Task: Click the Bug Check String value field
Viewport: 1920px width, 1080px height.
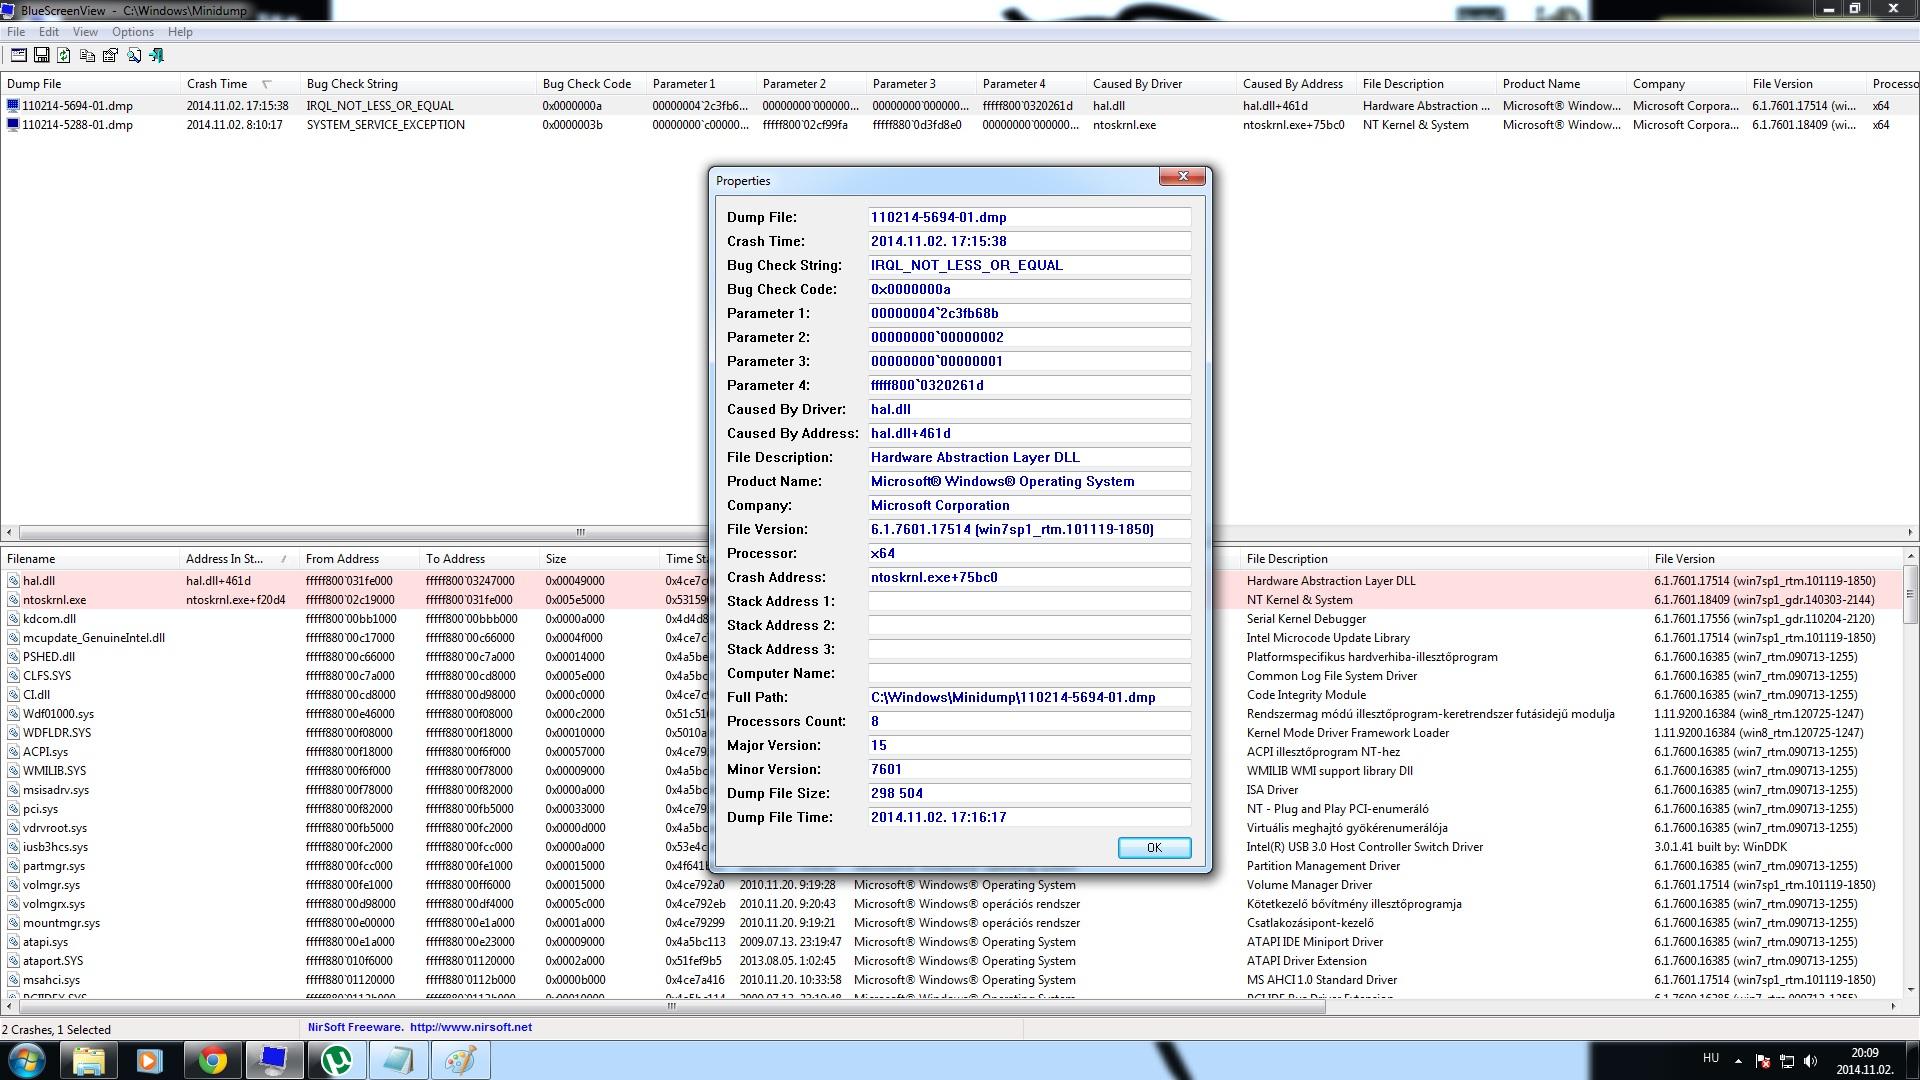Action: pyautogui.click(x=1029, y=265)
